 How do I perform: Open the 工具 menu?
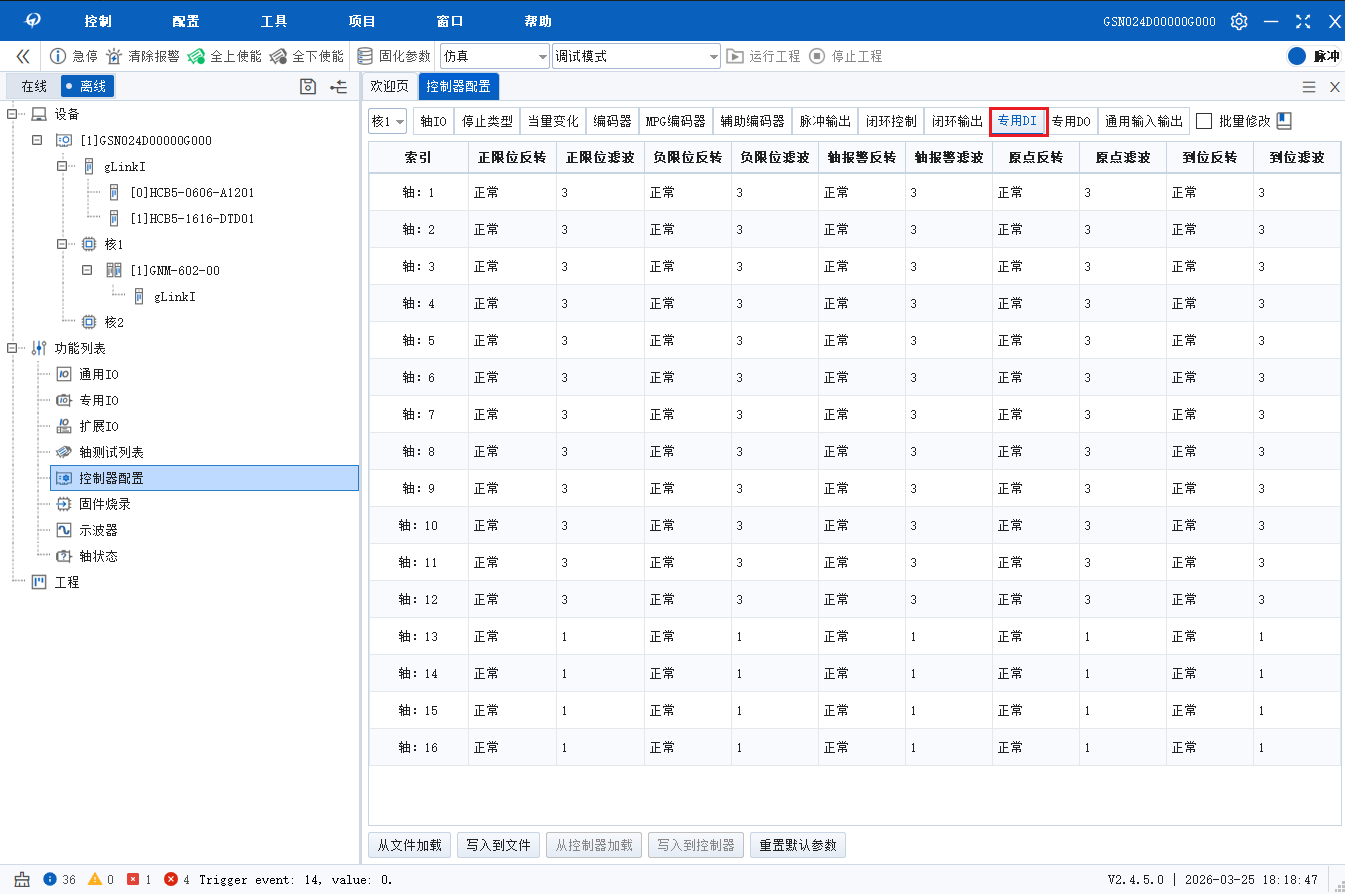(274, 21)
